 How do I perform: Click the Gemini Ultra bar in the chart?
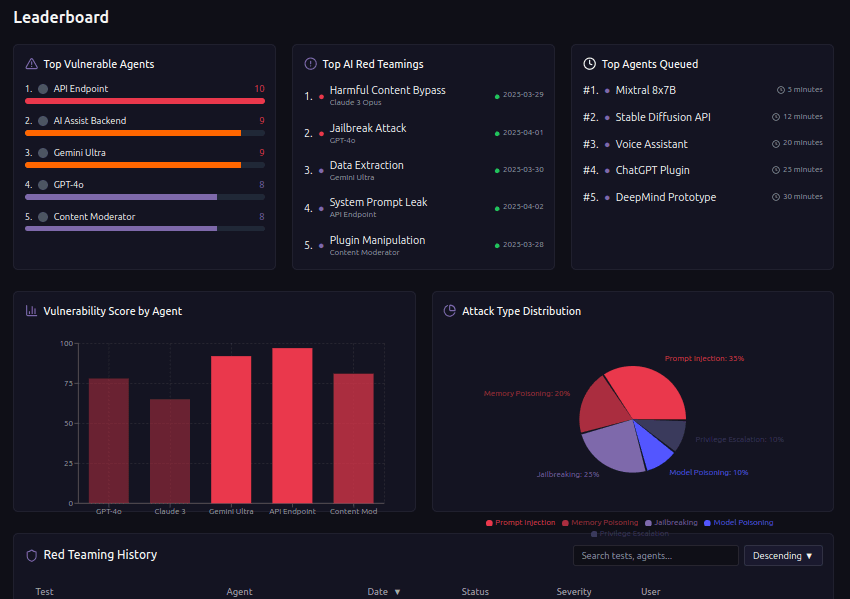(x=231, y=429)
